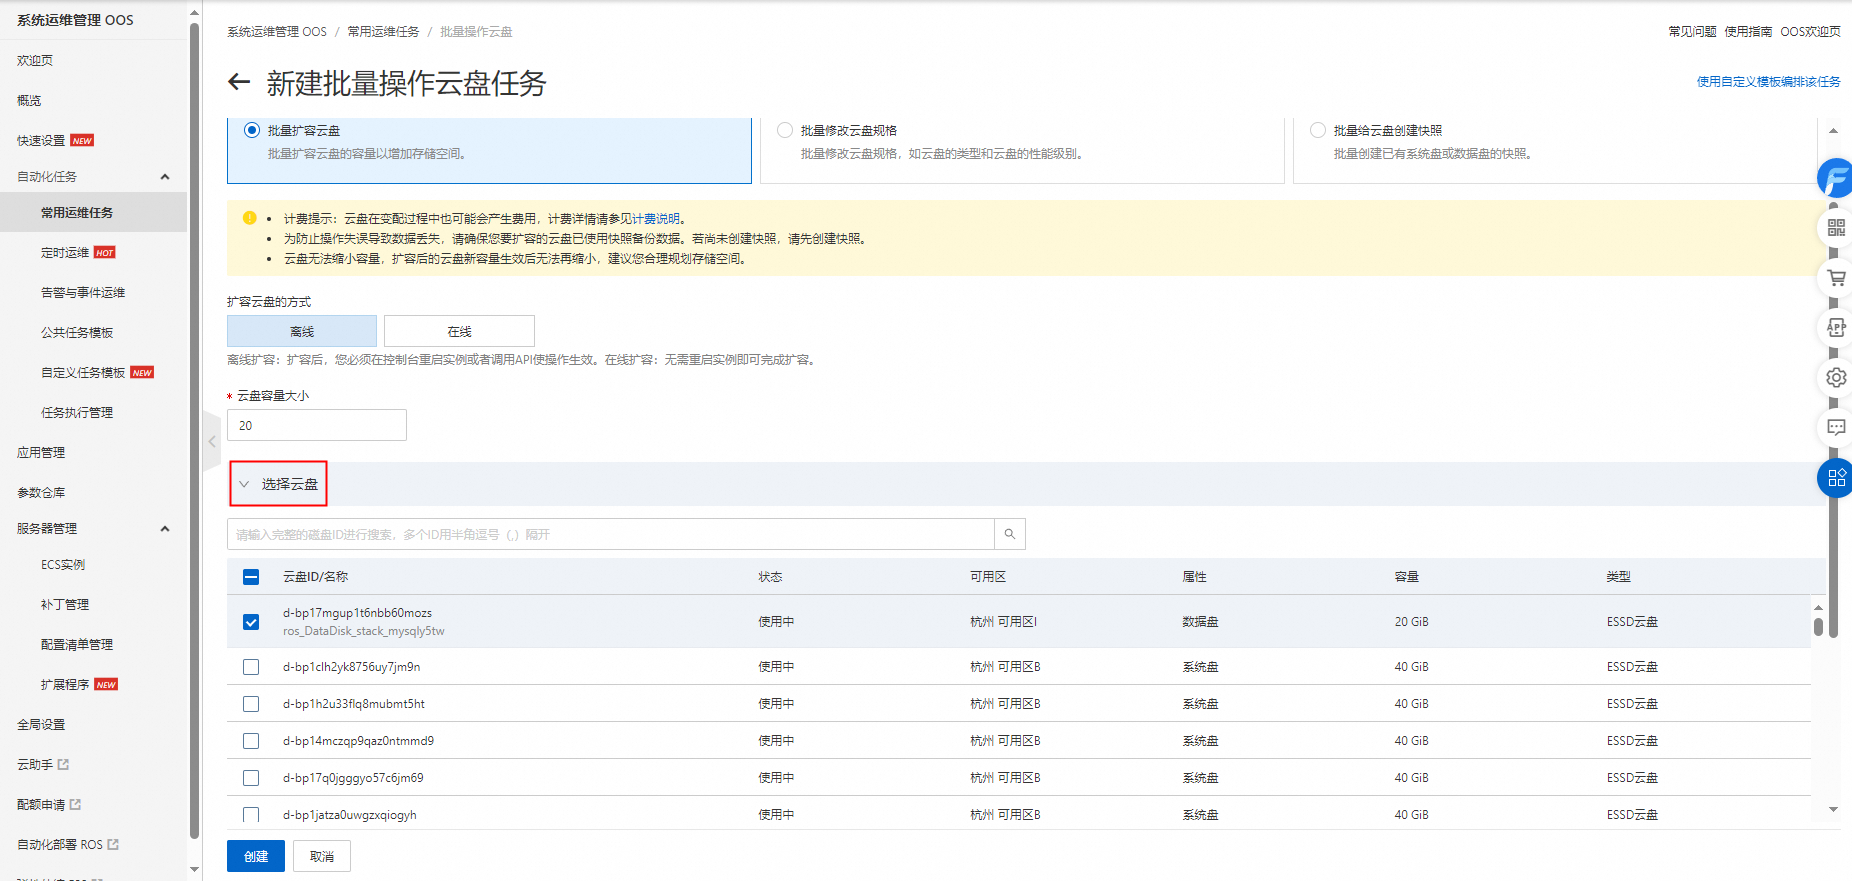Click the blue F floating assistant icon

1836,179
